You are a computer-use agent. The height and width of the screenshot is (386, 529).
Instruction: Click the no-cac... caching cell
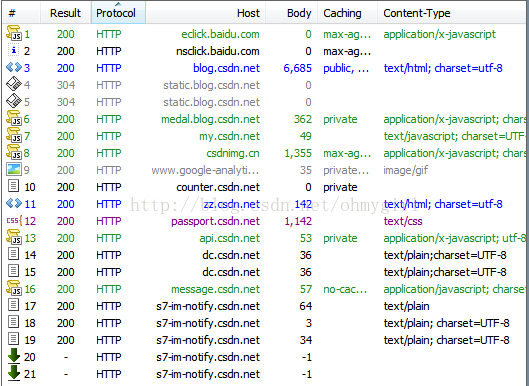pyautogui.click(x=345, y=289)
